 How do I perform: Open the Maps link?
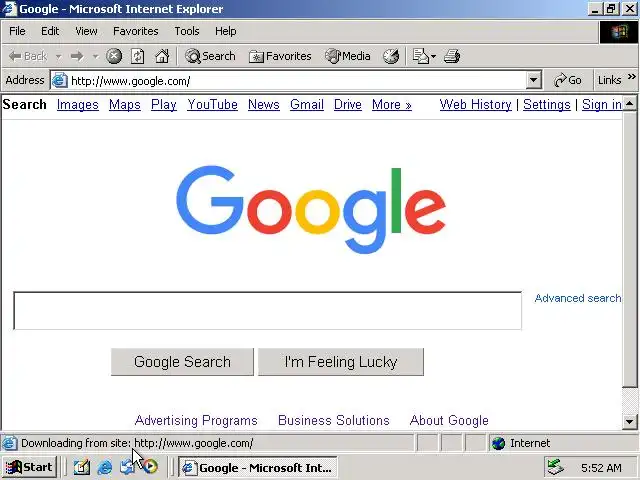point(124,105)
